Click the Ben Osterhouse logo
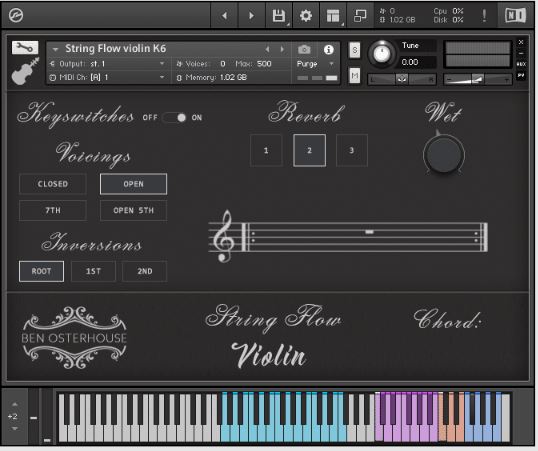The width and height of the screenshot is (538, 451). point(74,337)
